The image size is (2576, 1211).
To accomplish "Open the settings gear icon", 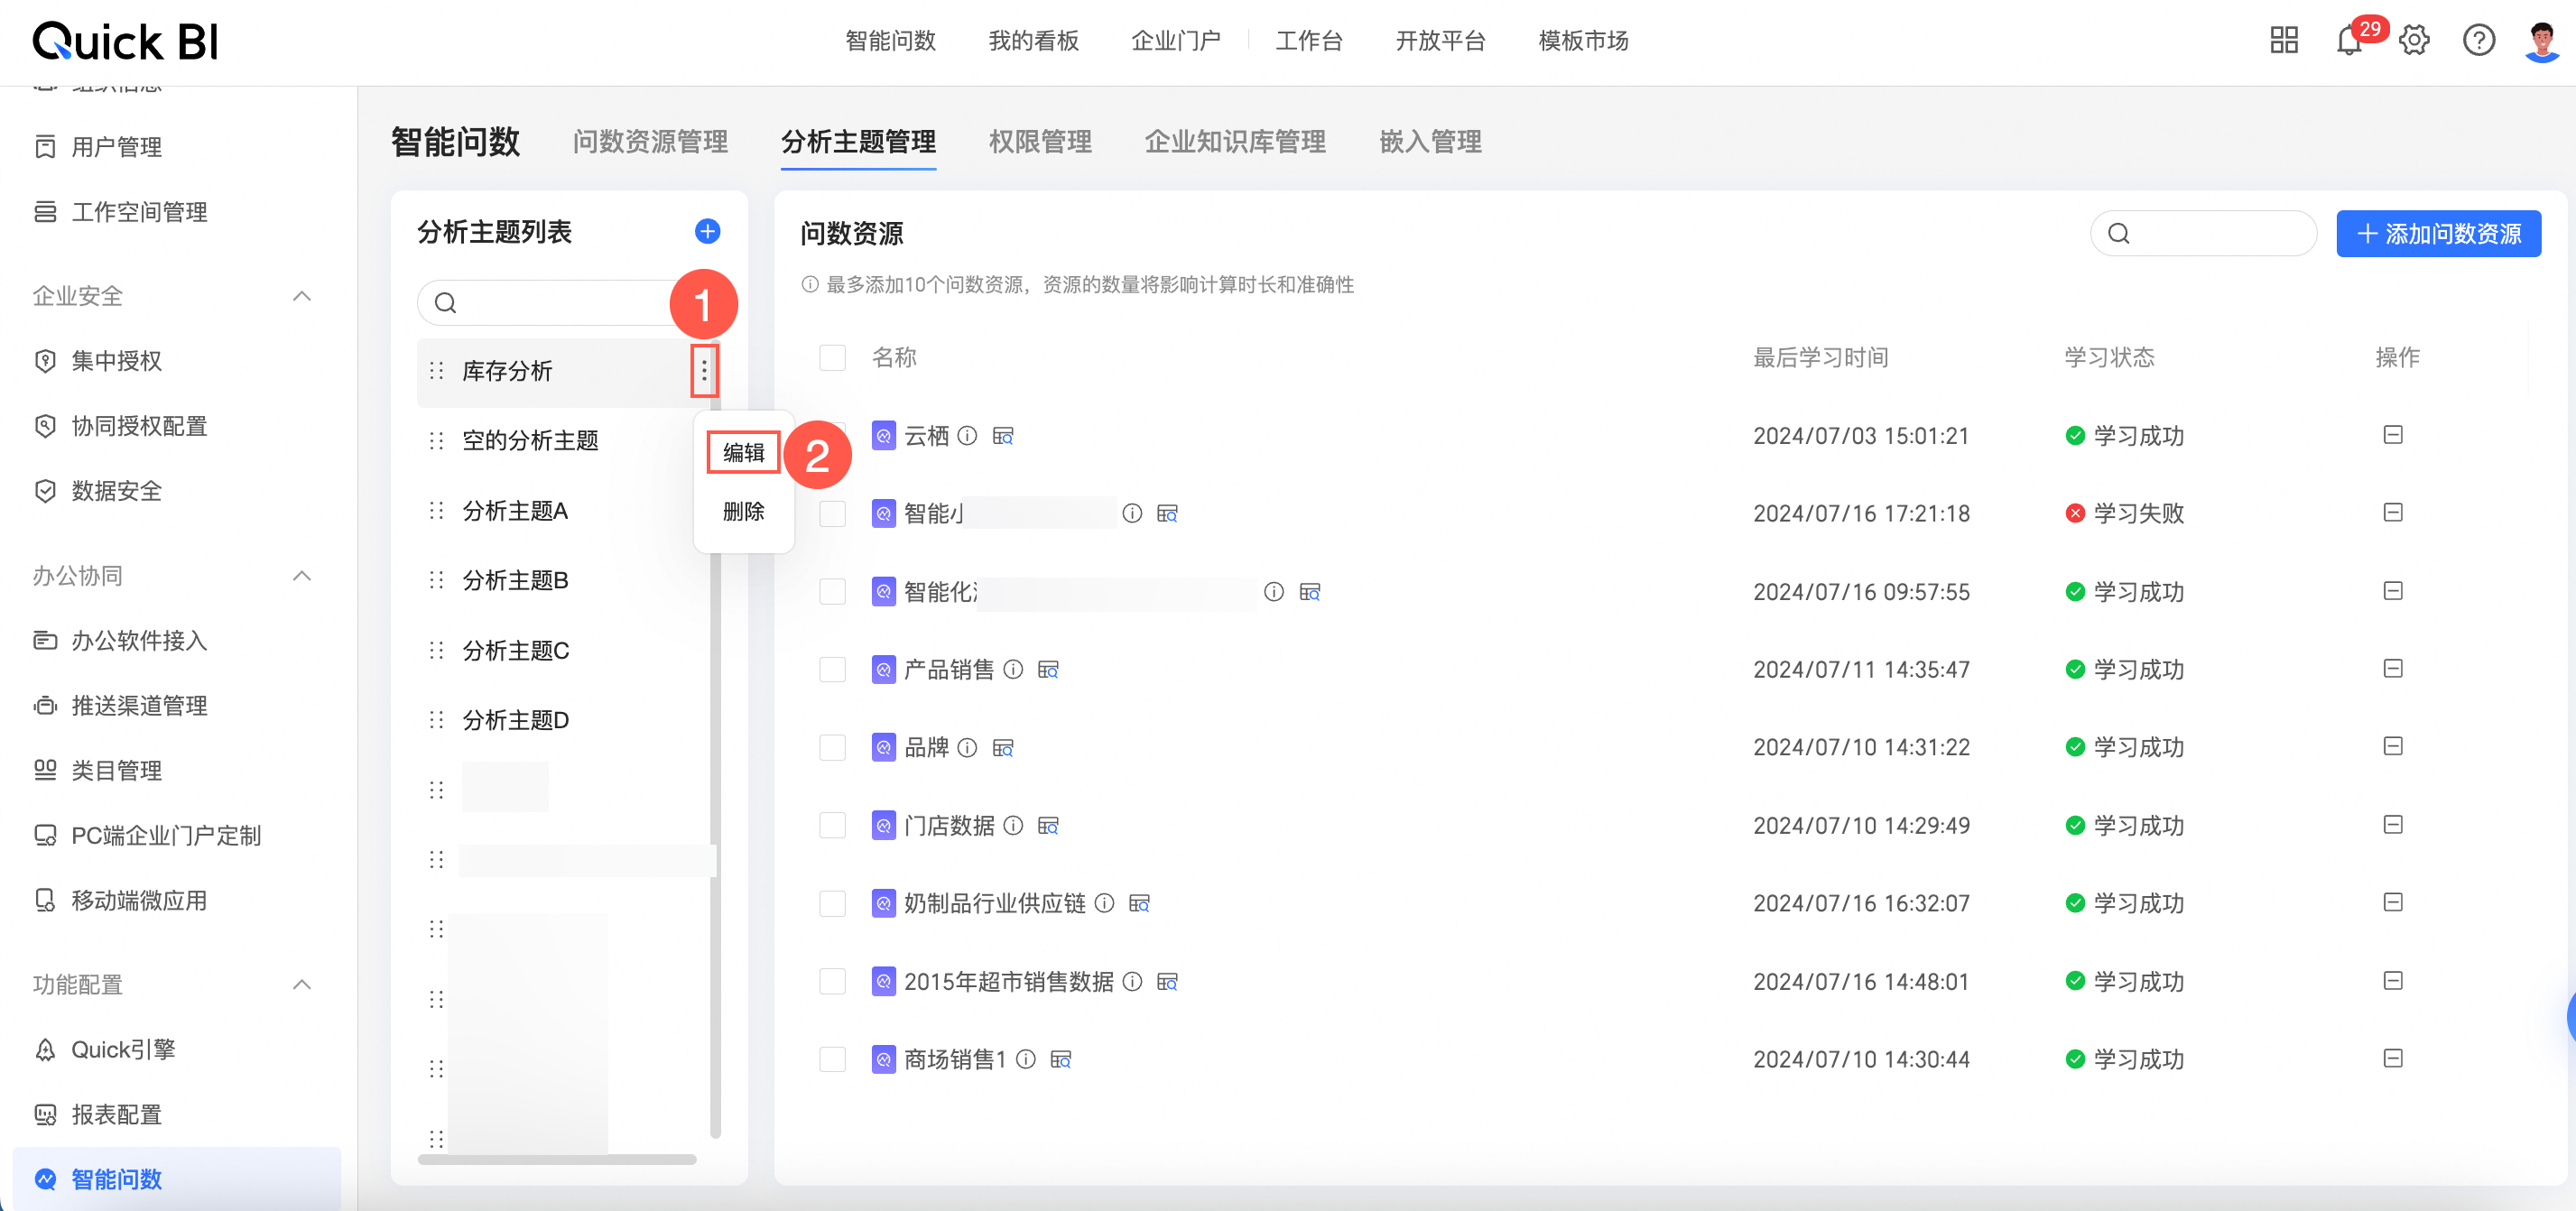I will (x=2414, y=40).
